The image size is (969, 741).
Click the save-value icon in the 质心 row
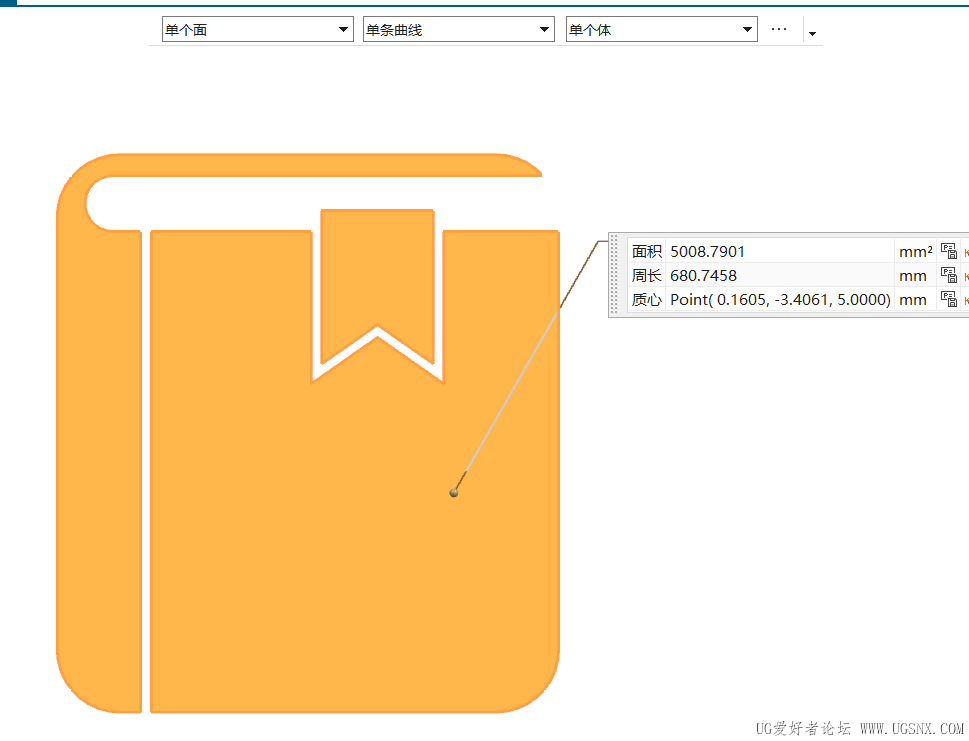tap(949, 299)
